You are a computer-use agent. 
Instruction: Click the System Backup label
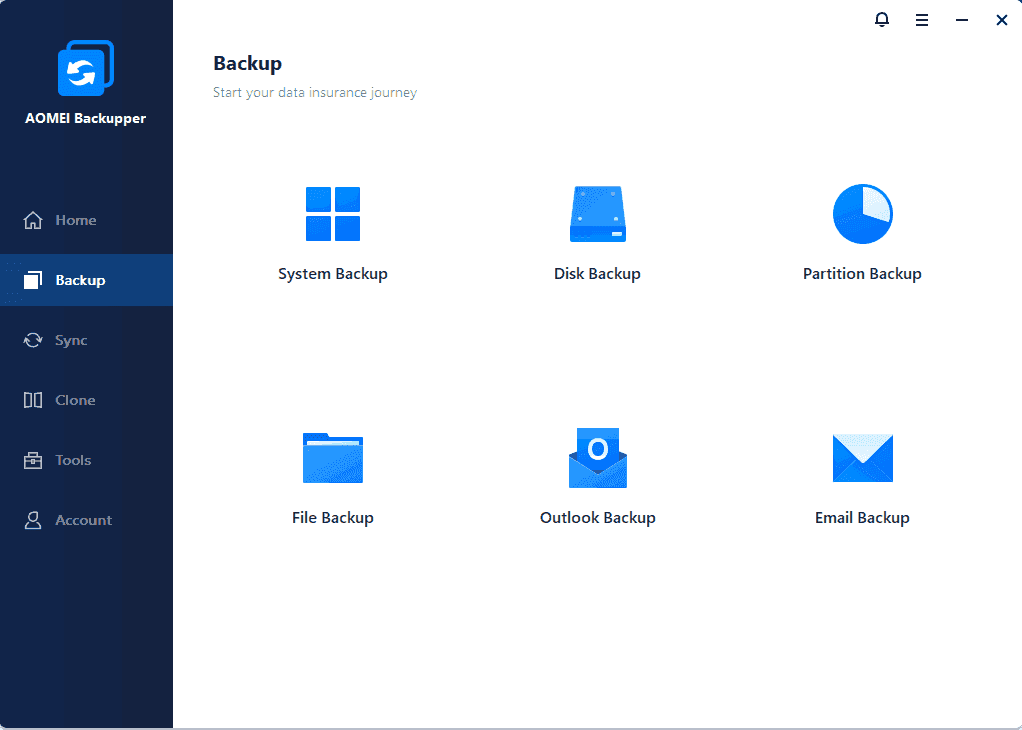point(333,274)
